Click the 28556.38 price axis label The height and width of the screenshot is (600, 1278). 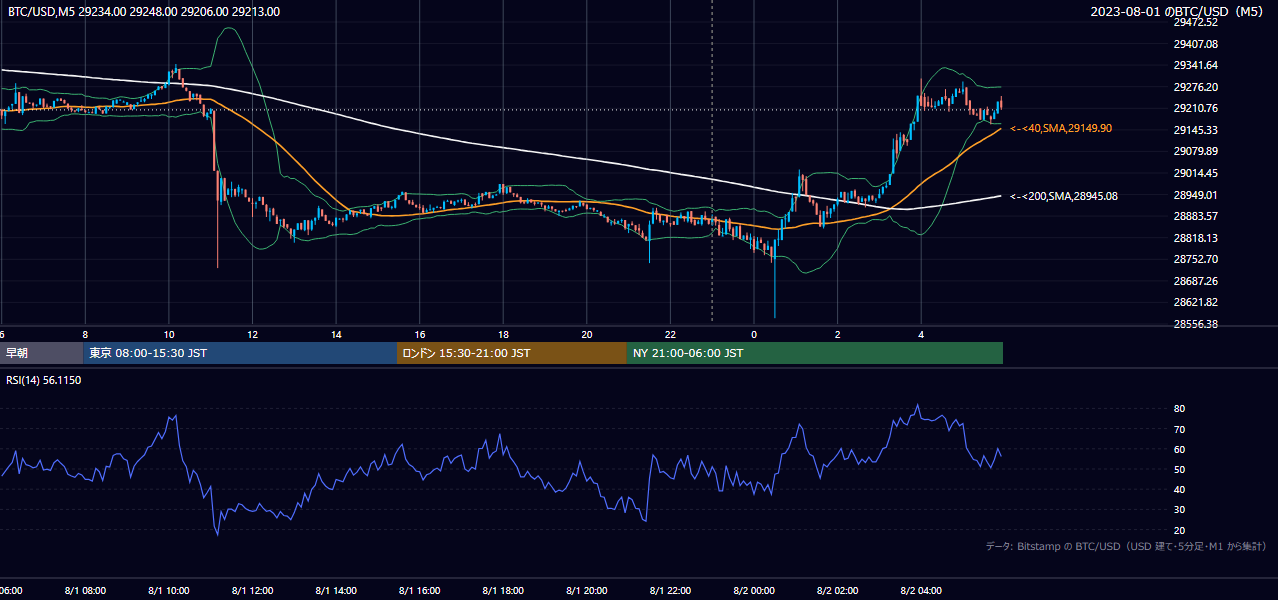coord(1195,324)
